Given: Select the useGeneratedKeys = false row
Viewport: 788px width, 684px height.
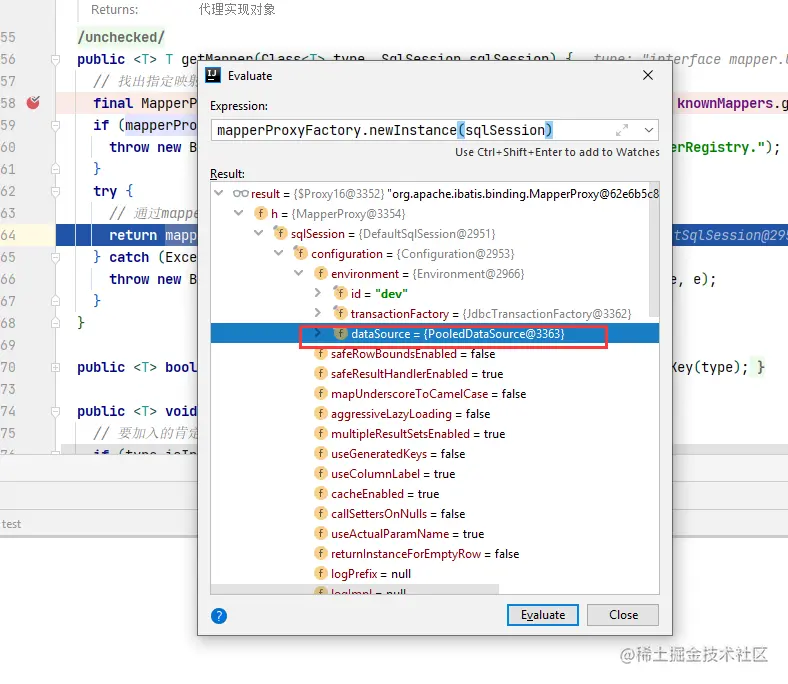Looking at the screenshot, I should tap(435, 454).
